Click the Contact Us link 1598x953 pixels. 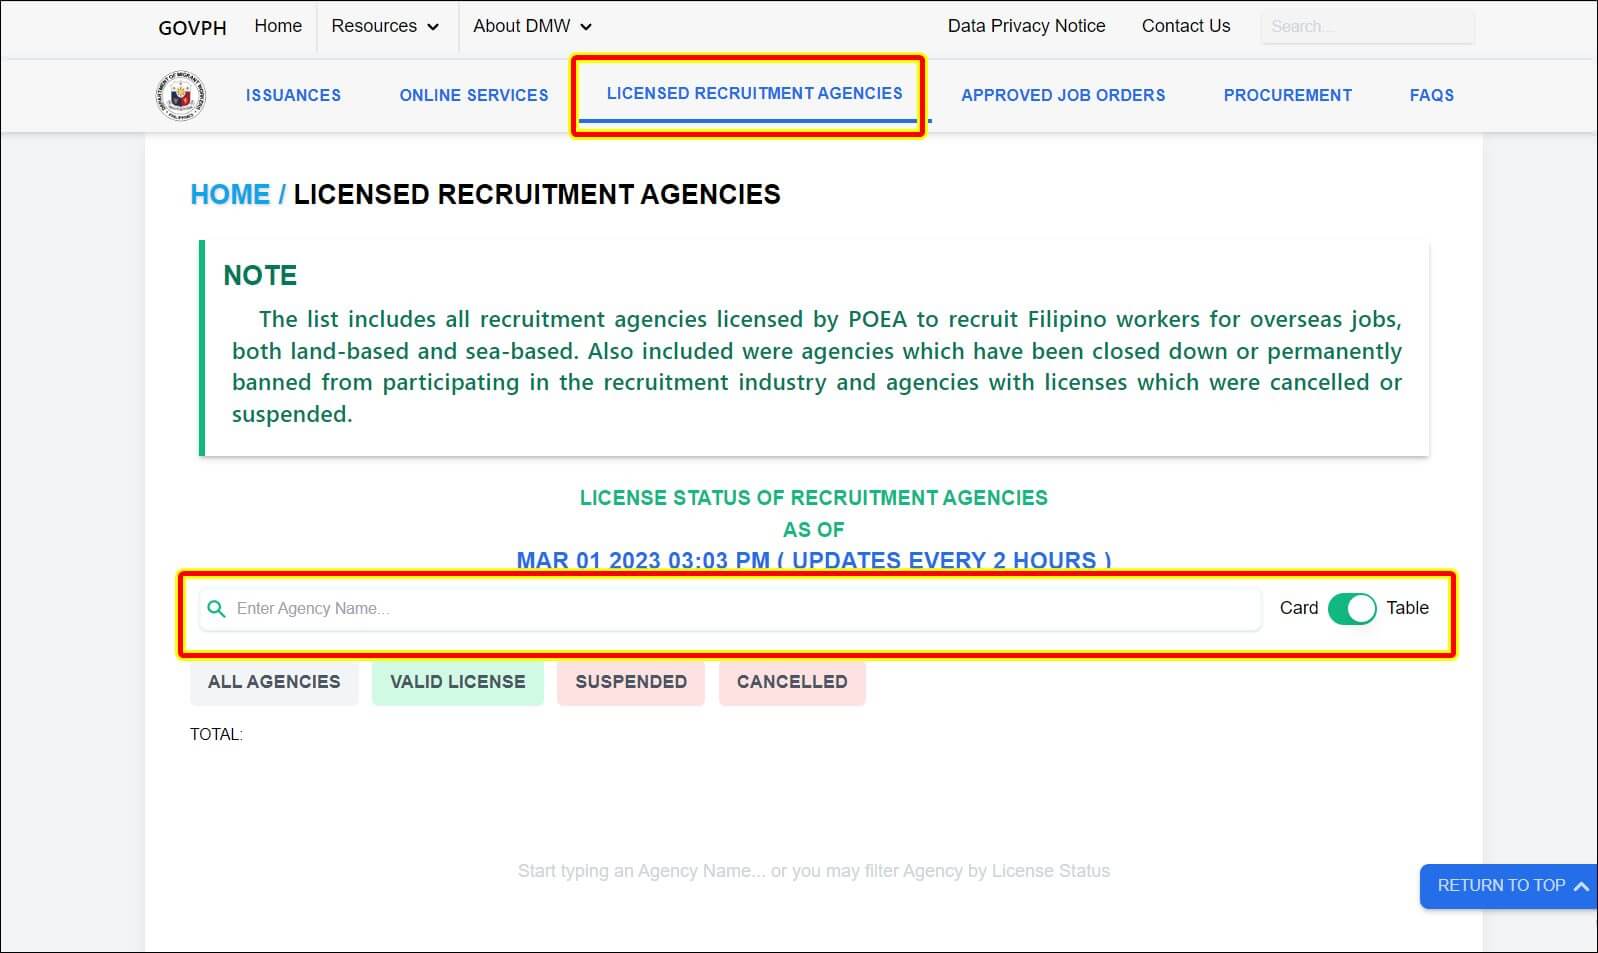tap(1186, 26)
